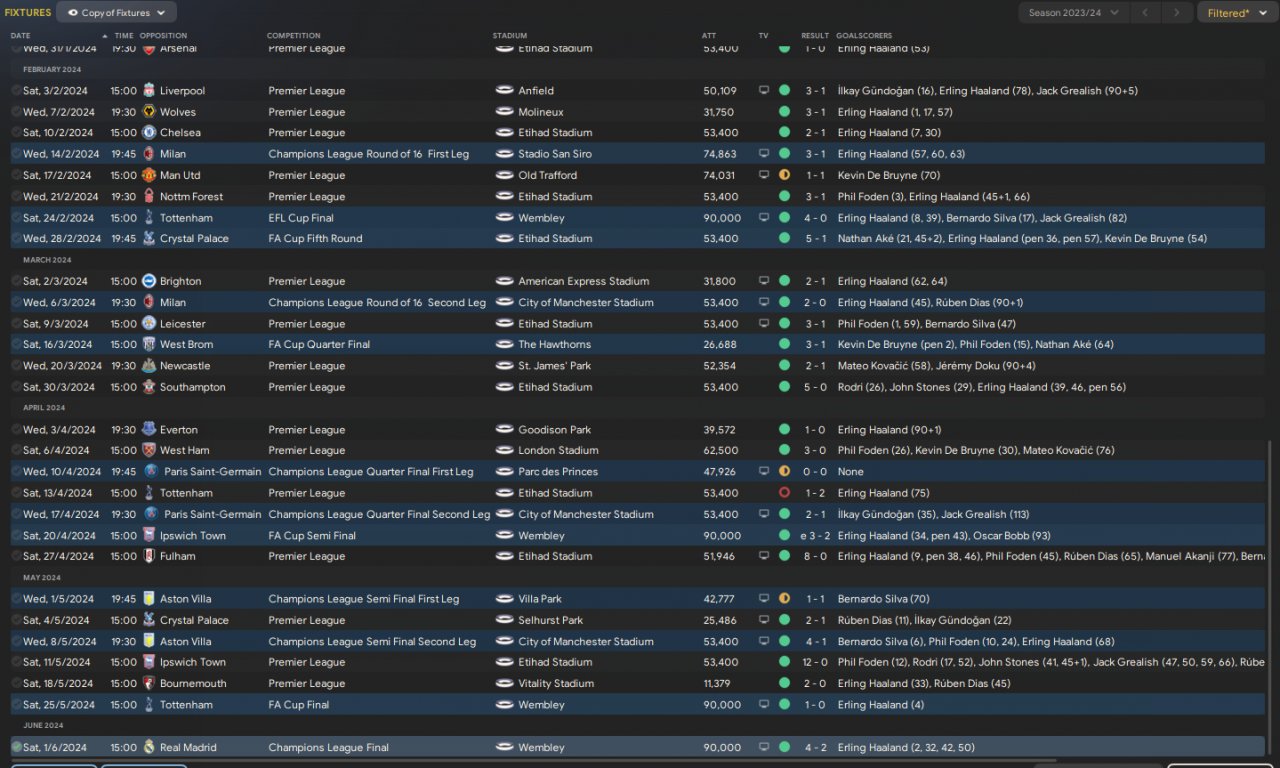The image size is (1280, 768).
Task: Toggle the selected Real Madrid fixture checkbox
Action: click(x=17, y=747)
